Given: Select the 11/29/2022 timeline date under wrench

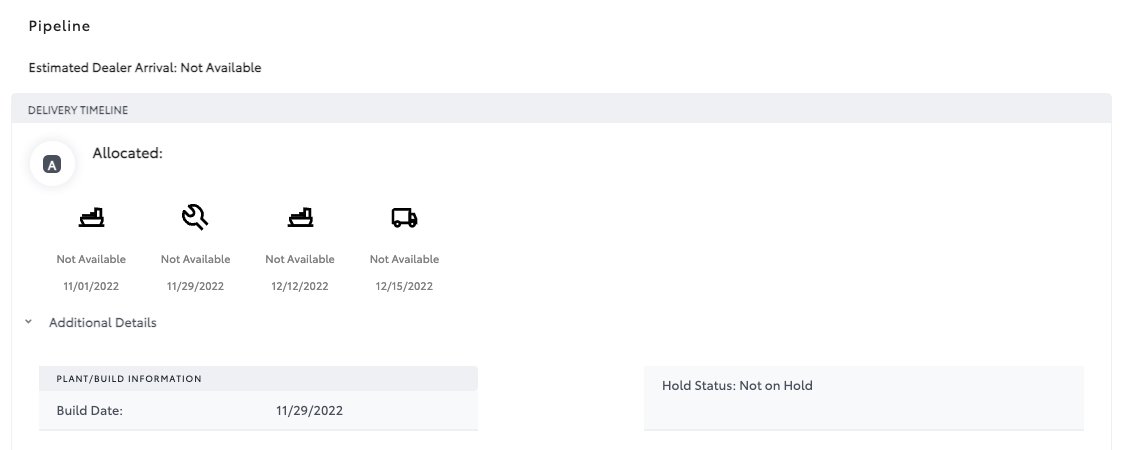Looking at the screenshot, I should pos(195,286).
